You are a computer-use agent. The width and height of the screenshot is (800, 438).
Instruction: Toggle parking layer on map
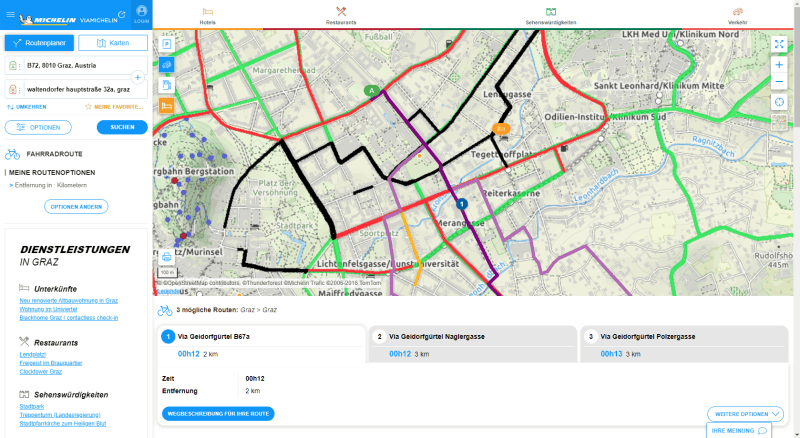pyautogui.click(x=167, y=45)
